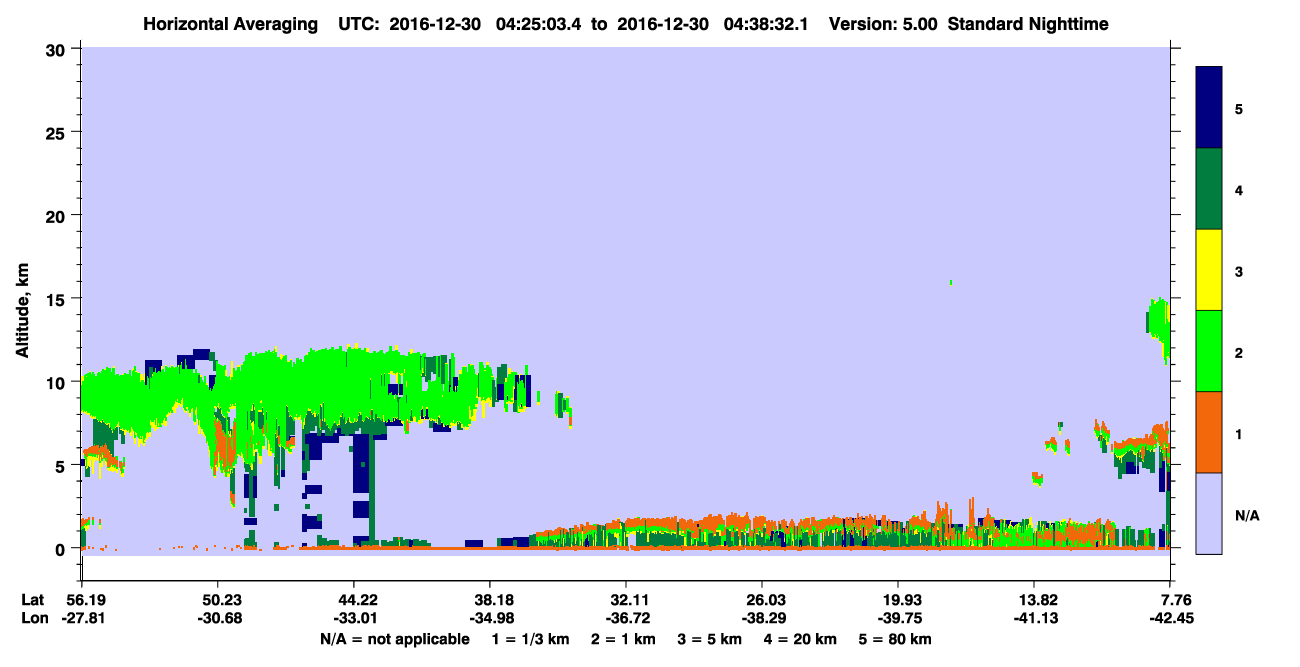Screen dimensions: 1300x667
Task: Click the 'N/A = not applicable' legend note
Action: pos(395,639)
